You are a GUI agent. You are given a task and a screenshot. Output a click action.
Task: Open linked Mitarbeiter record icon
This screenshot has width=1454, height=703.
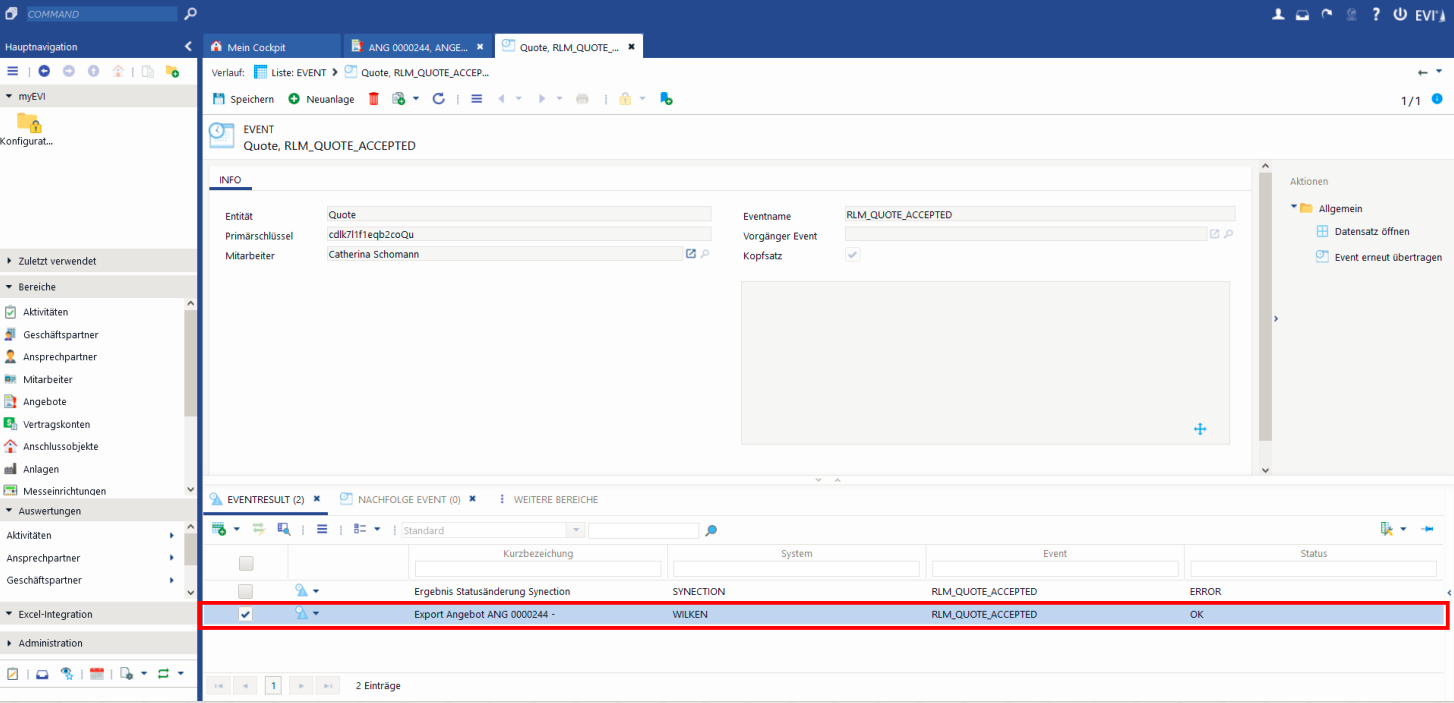tap(690, 255)
